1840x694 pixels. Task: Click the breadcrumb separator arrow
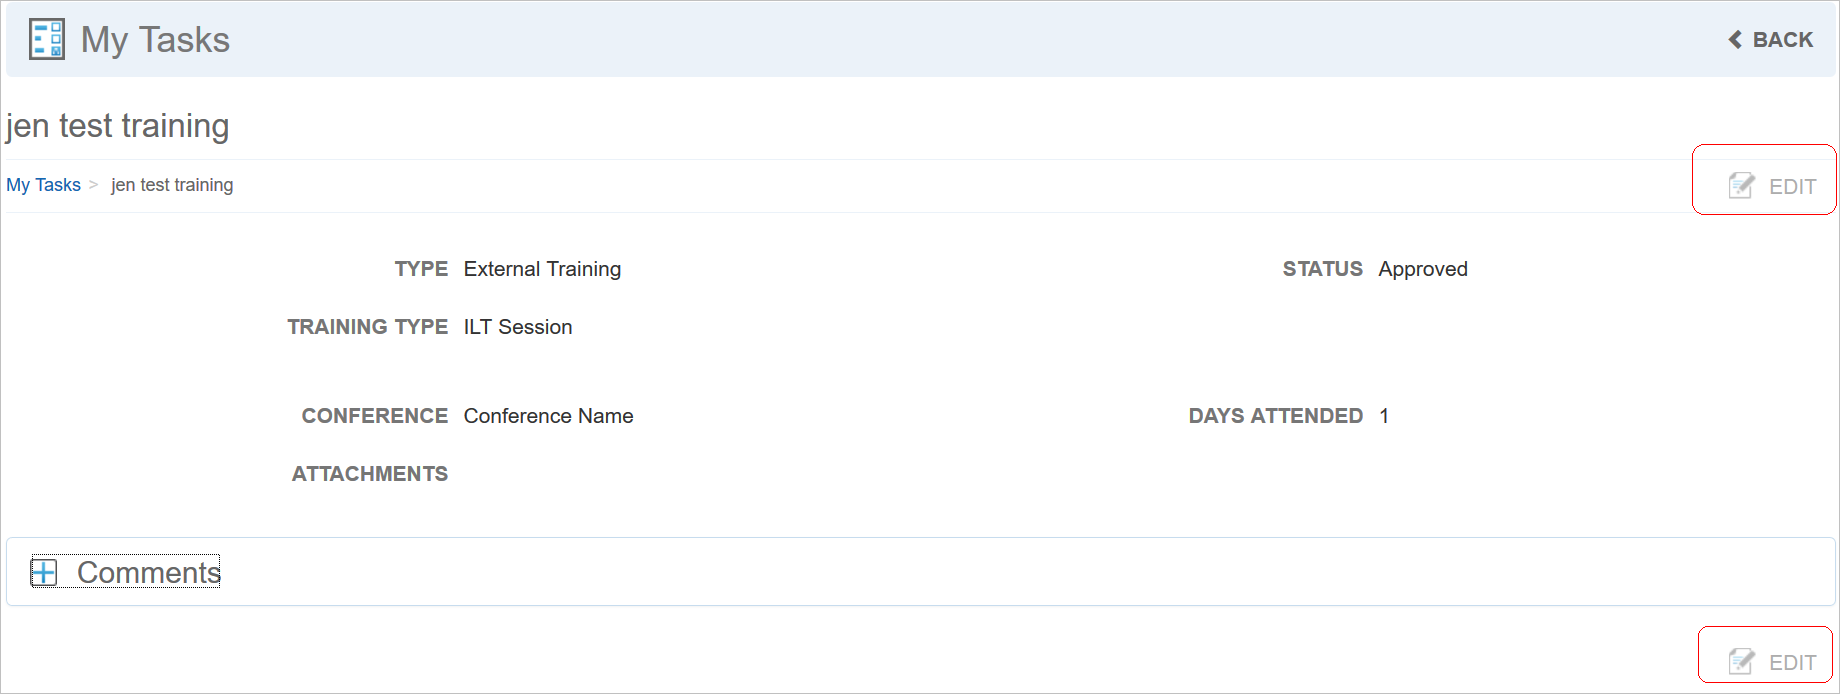(94, 185)
